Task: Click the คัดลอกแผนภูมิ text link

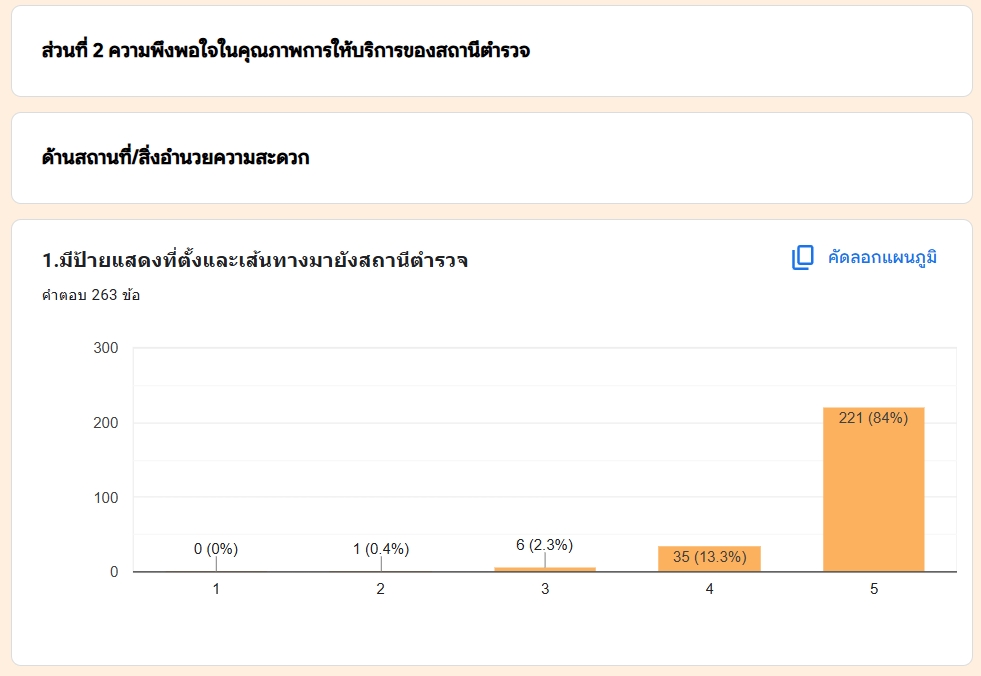Action: point(882,258)
